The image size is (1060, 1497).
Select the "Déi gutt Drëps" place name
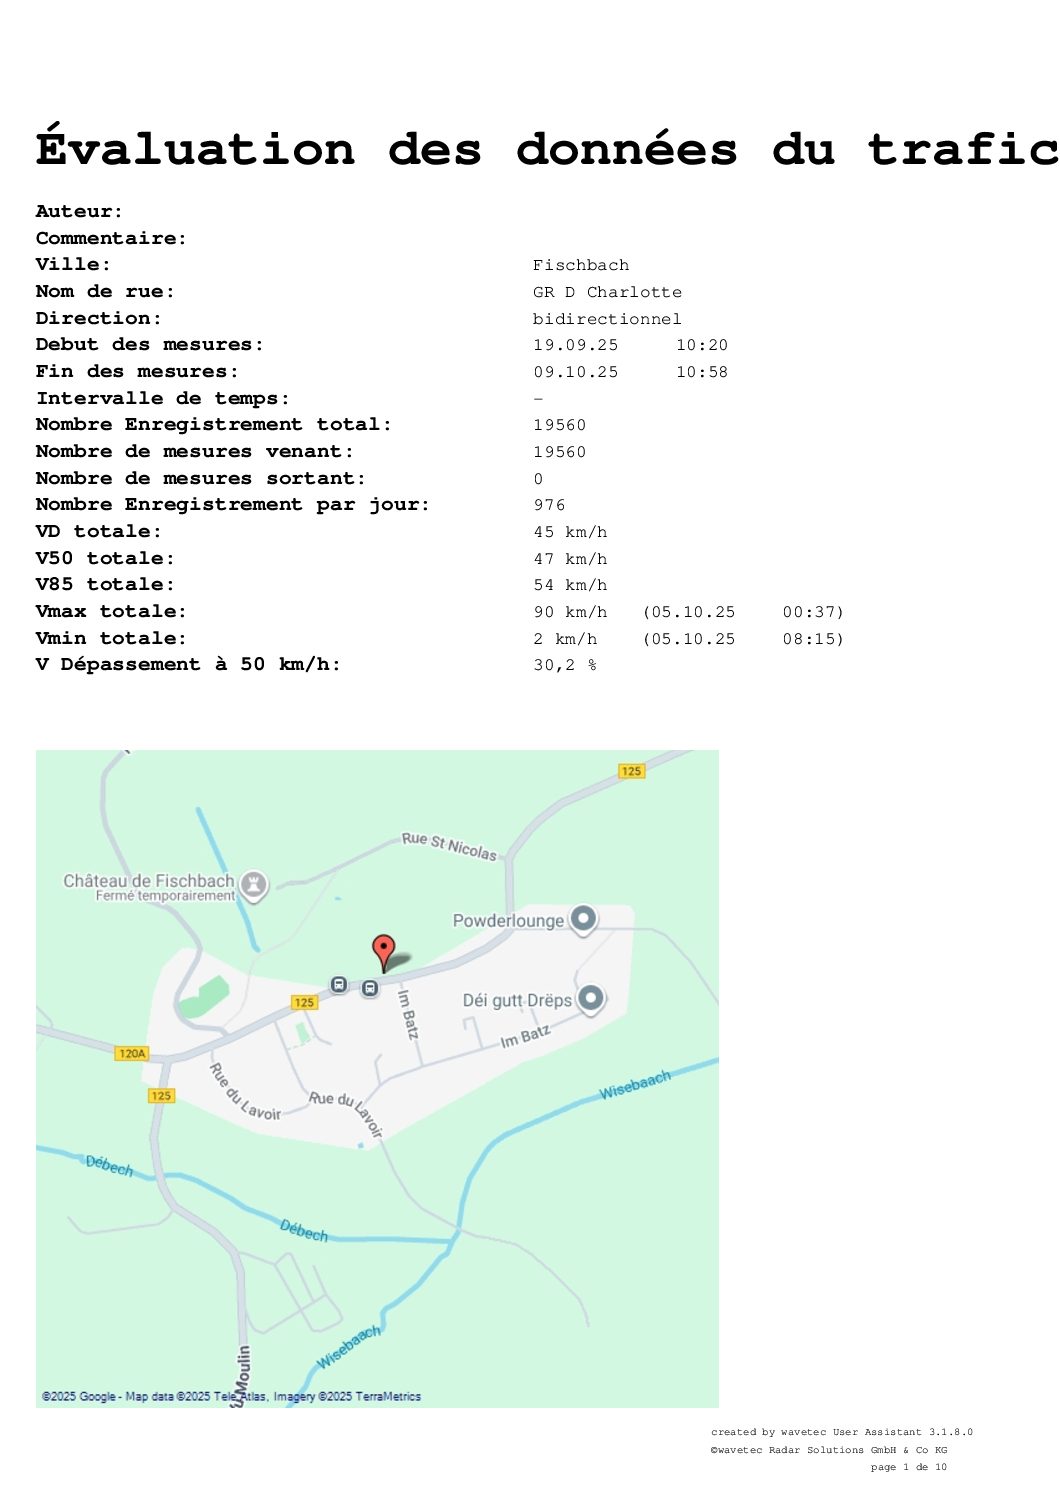pyautogui.click(x=517, y=1000)
